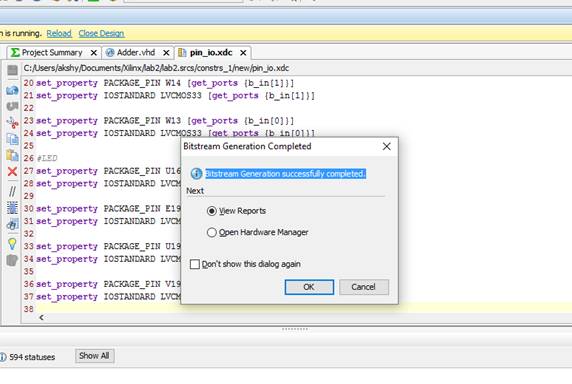Viewport: 572px width, 384px height.
Task: Click the dialog title 'Bitstream Generation Completed'
Action: click(247, 147)
